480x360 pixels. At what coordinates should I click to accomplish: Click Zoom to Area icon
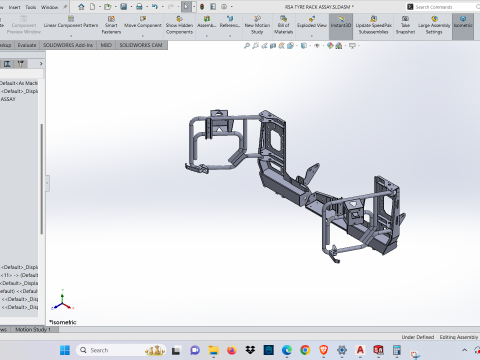[x=256, y=46]
